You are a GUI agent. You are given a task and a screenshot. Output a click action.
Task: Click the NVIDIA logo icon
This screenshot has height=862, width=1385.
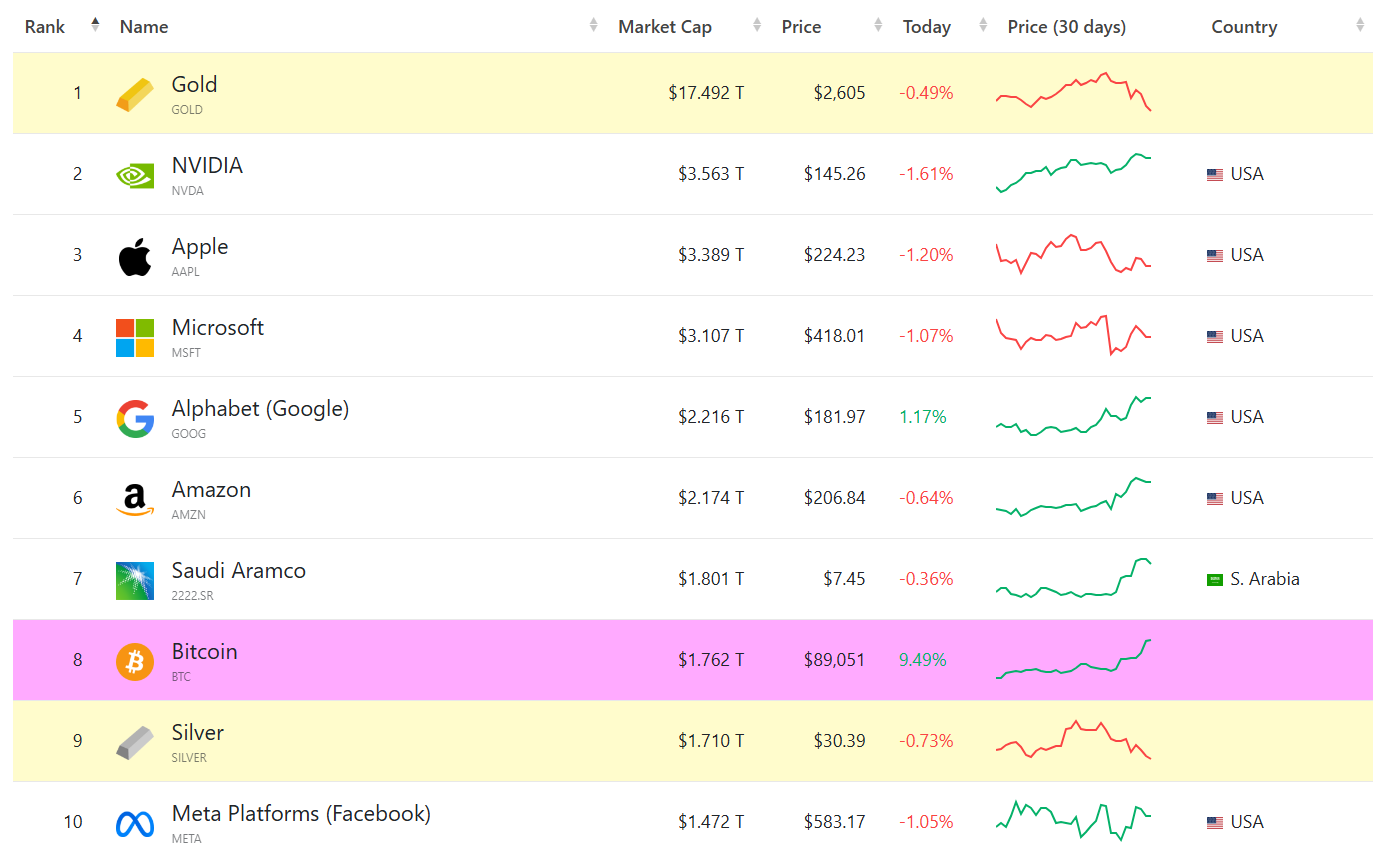tap(135, 176)
